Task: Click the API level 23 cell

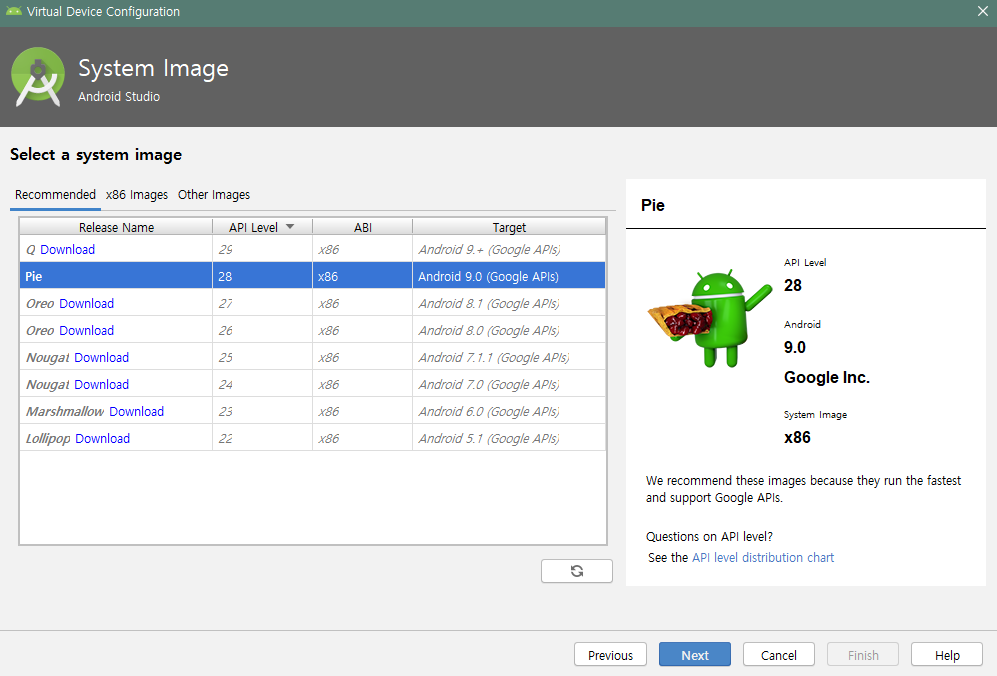Action: 263,411
